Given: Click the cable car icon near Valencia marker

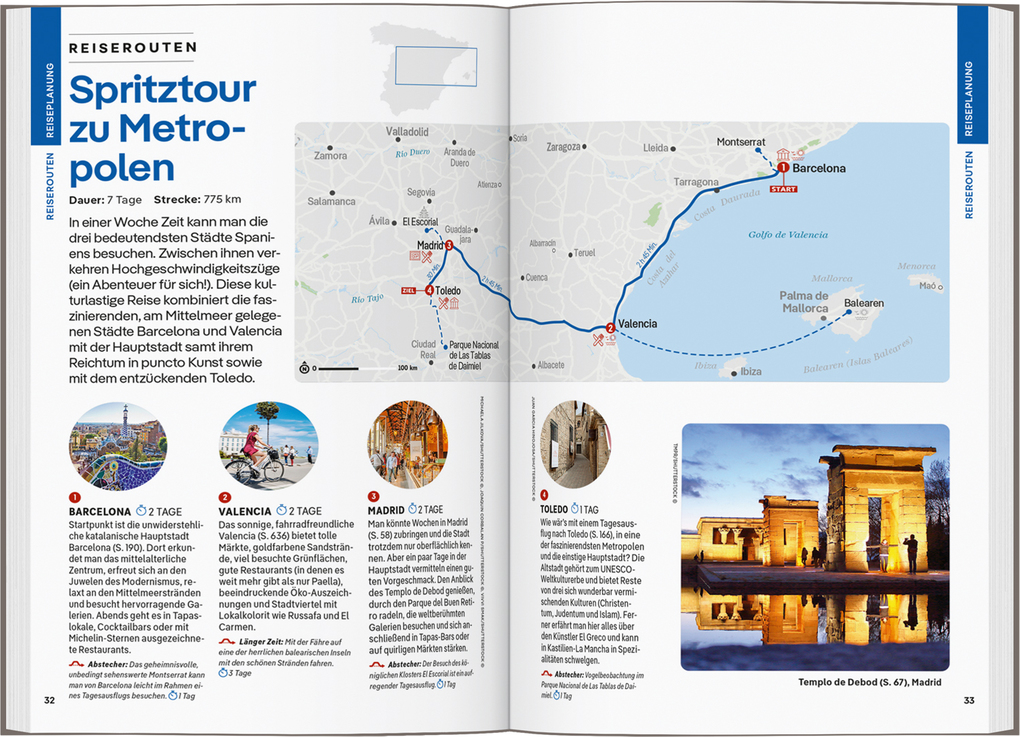Looking at the screenshot, I should click(610, 340).
